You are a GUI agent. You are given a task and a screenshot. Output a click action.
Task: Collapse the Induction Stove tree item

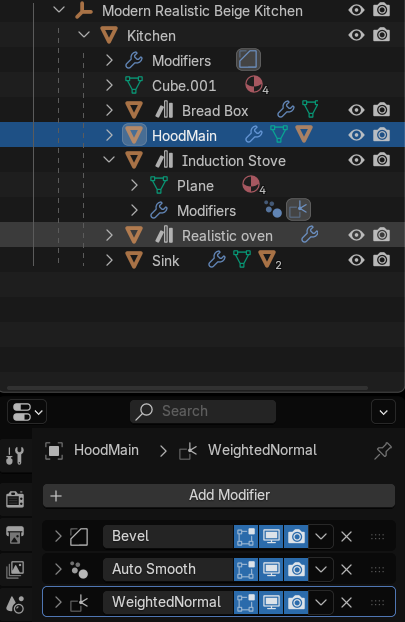pos(109,160)
